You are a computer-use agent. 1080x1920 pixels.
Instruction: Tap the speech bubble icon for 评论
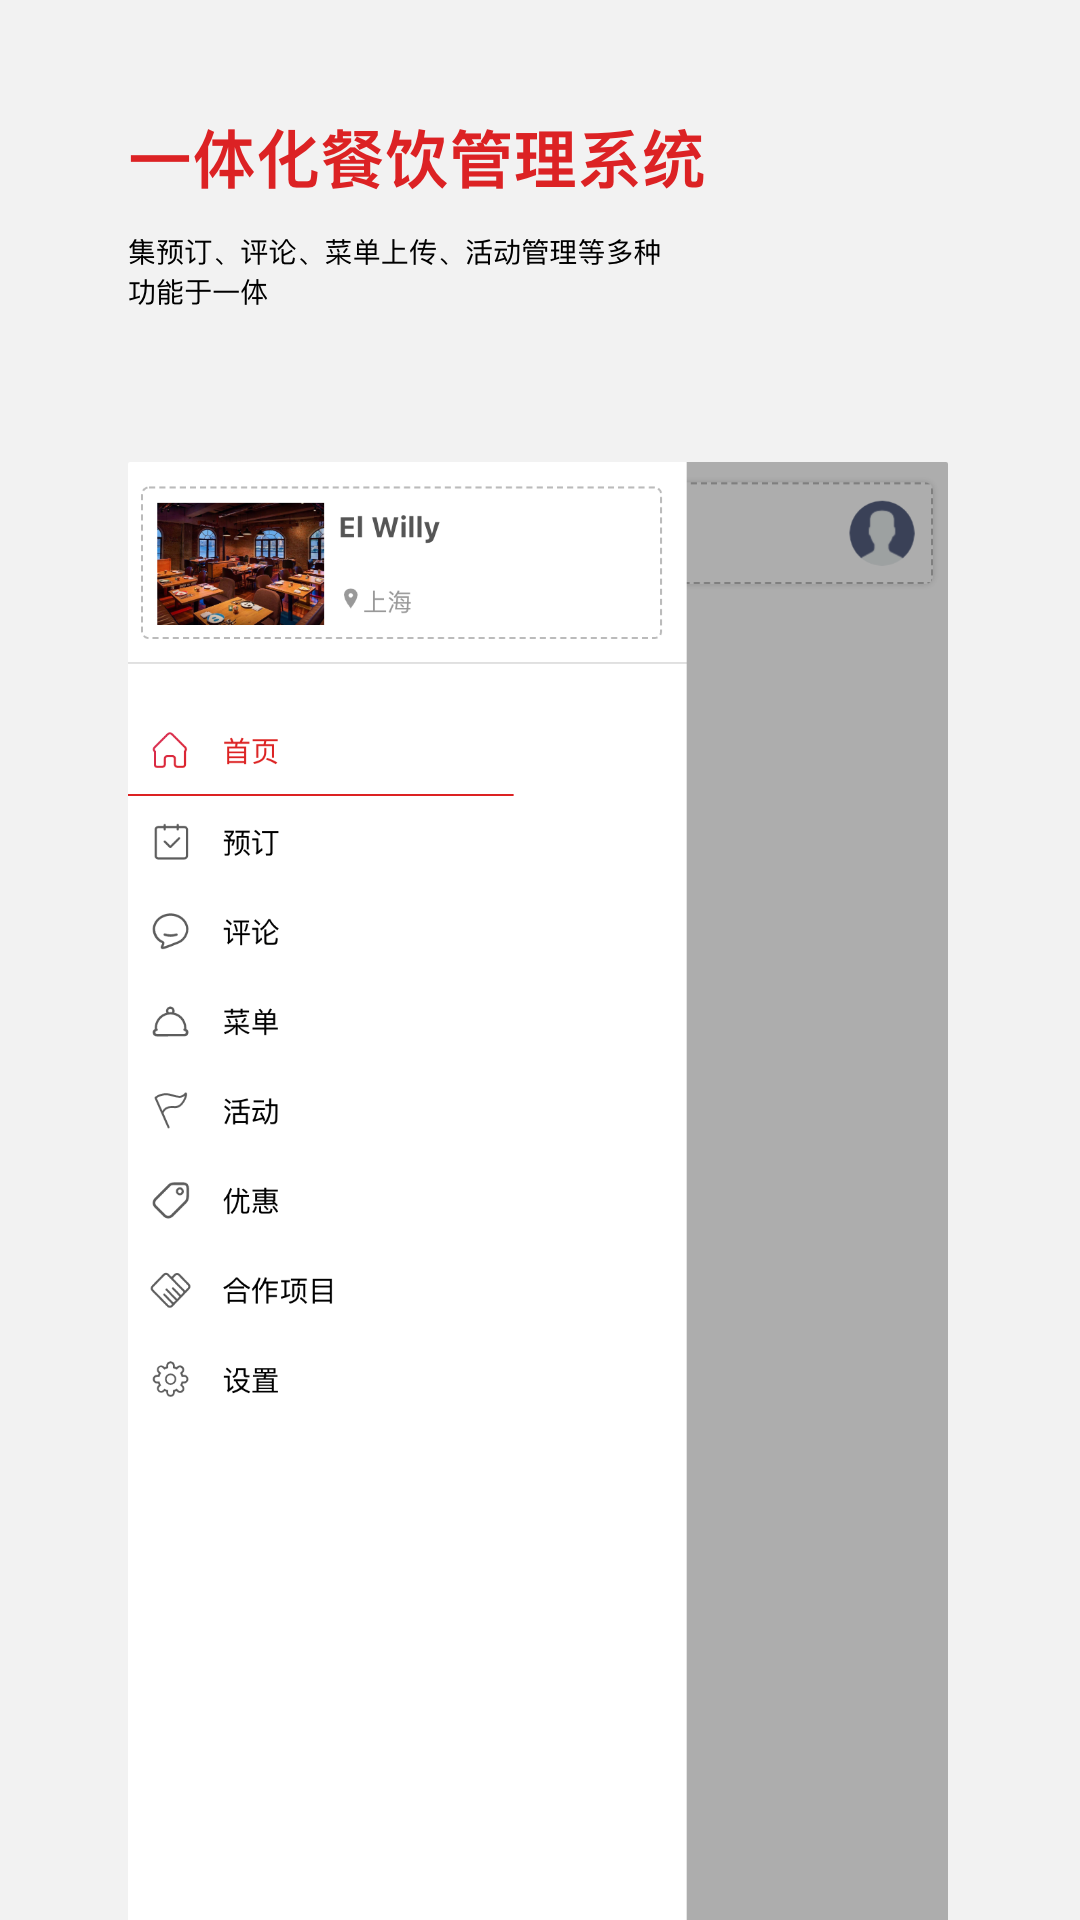[170, 931]
